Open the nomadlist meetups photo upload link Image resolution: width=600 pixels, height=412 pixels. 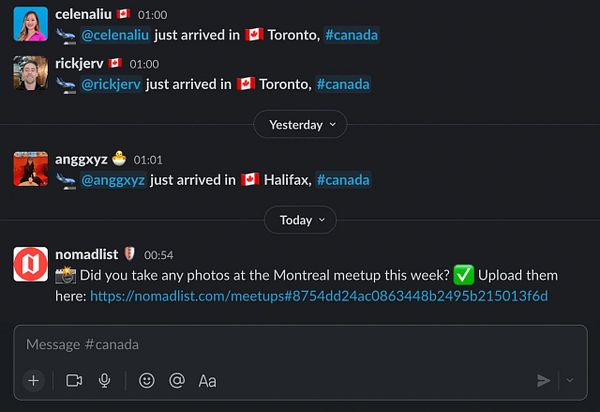[x=318, y=295]
